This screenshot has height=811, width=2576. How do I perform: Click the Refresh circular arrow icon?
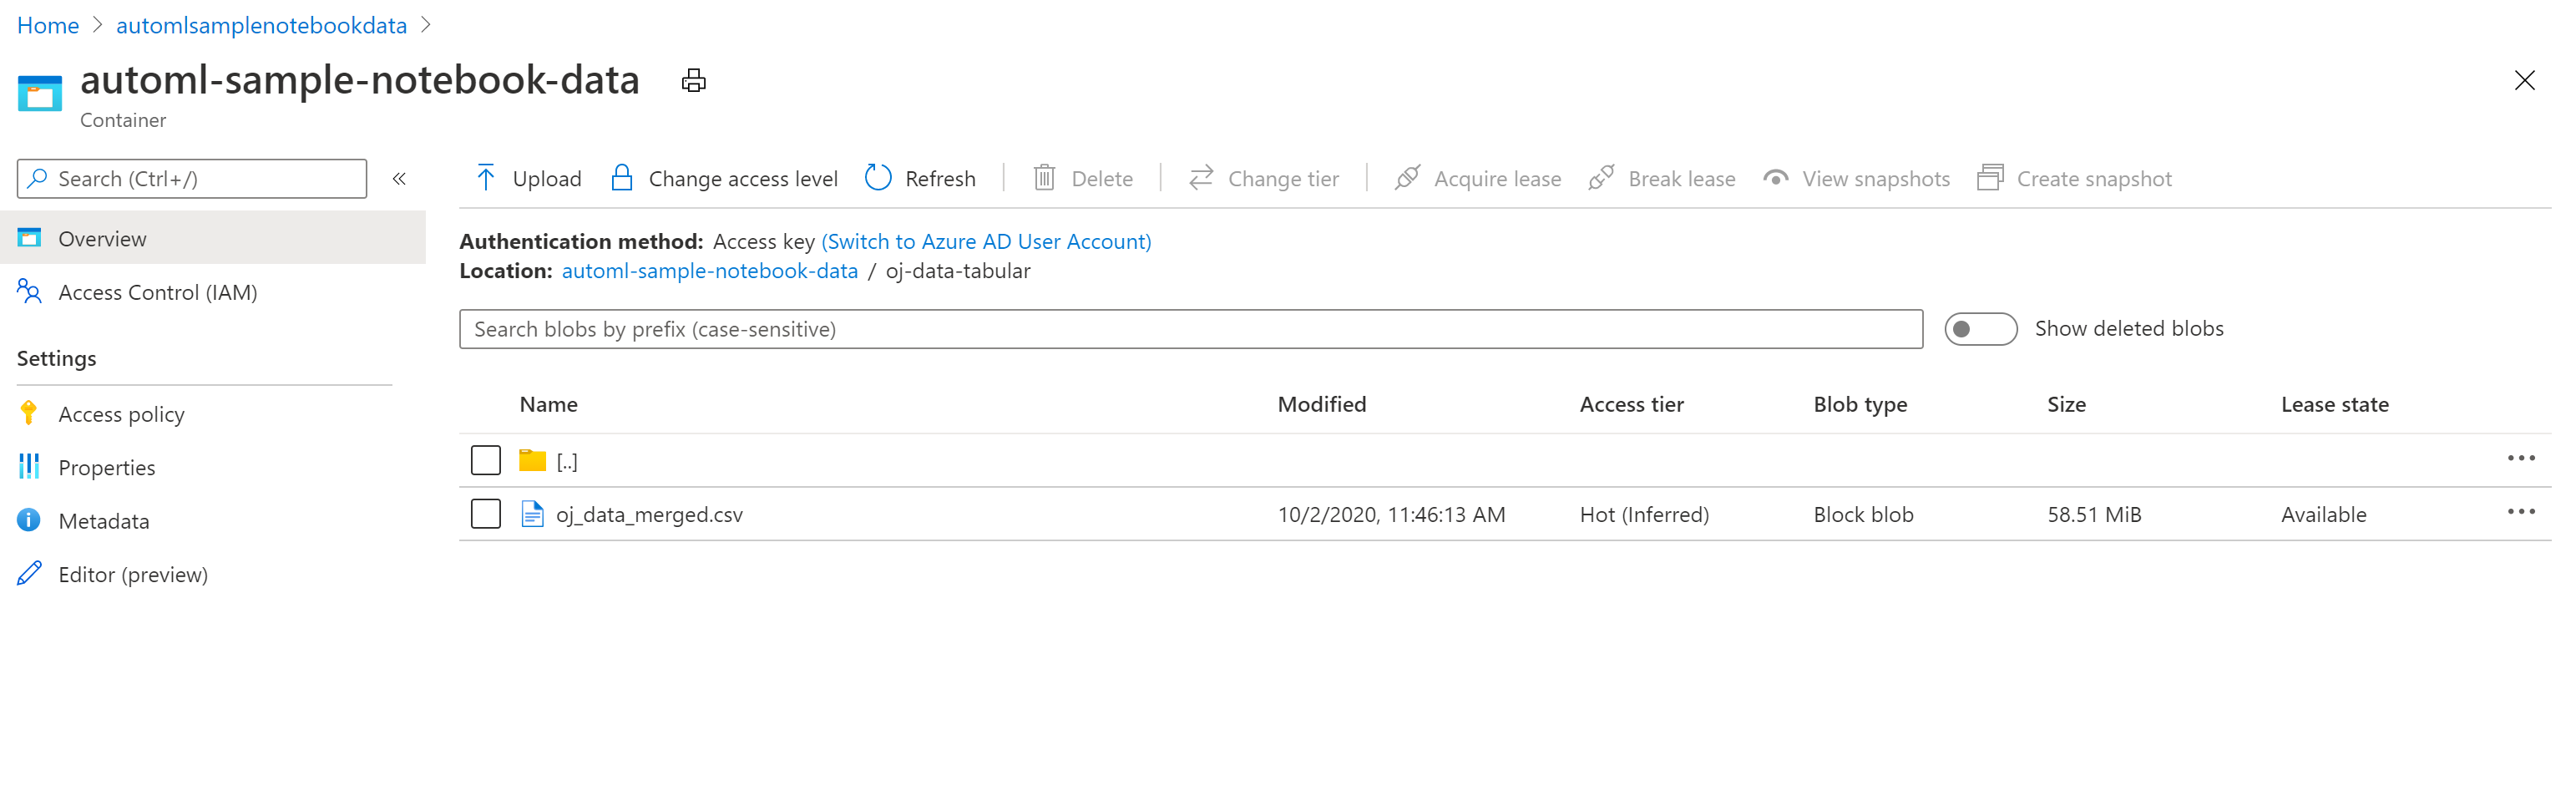pos(878,178)
